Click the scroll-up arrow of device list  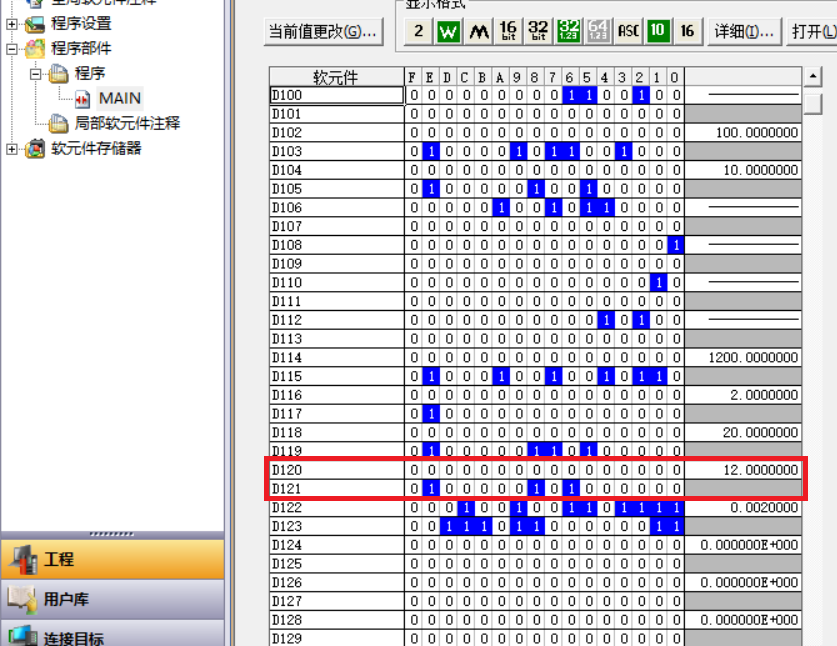tap(813, 77)
